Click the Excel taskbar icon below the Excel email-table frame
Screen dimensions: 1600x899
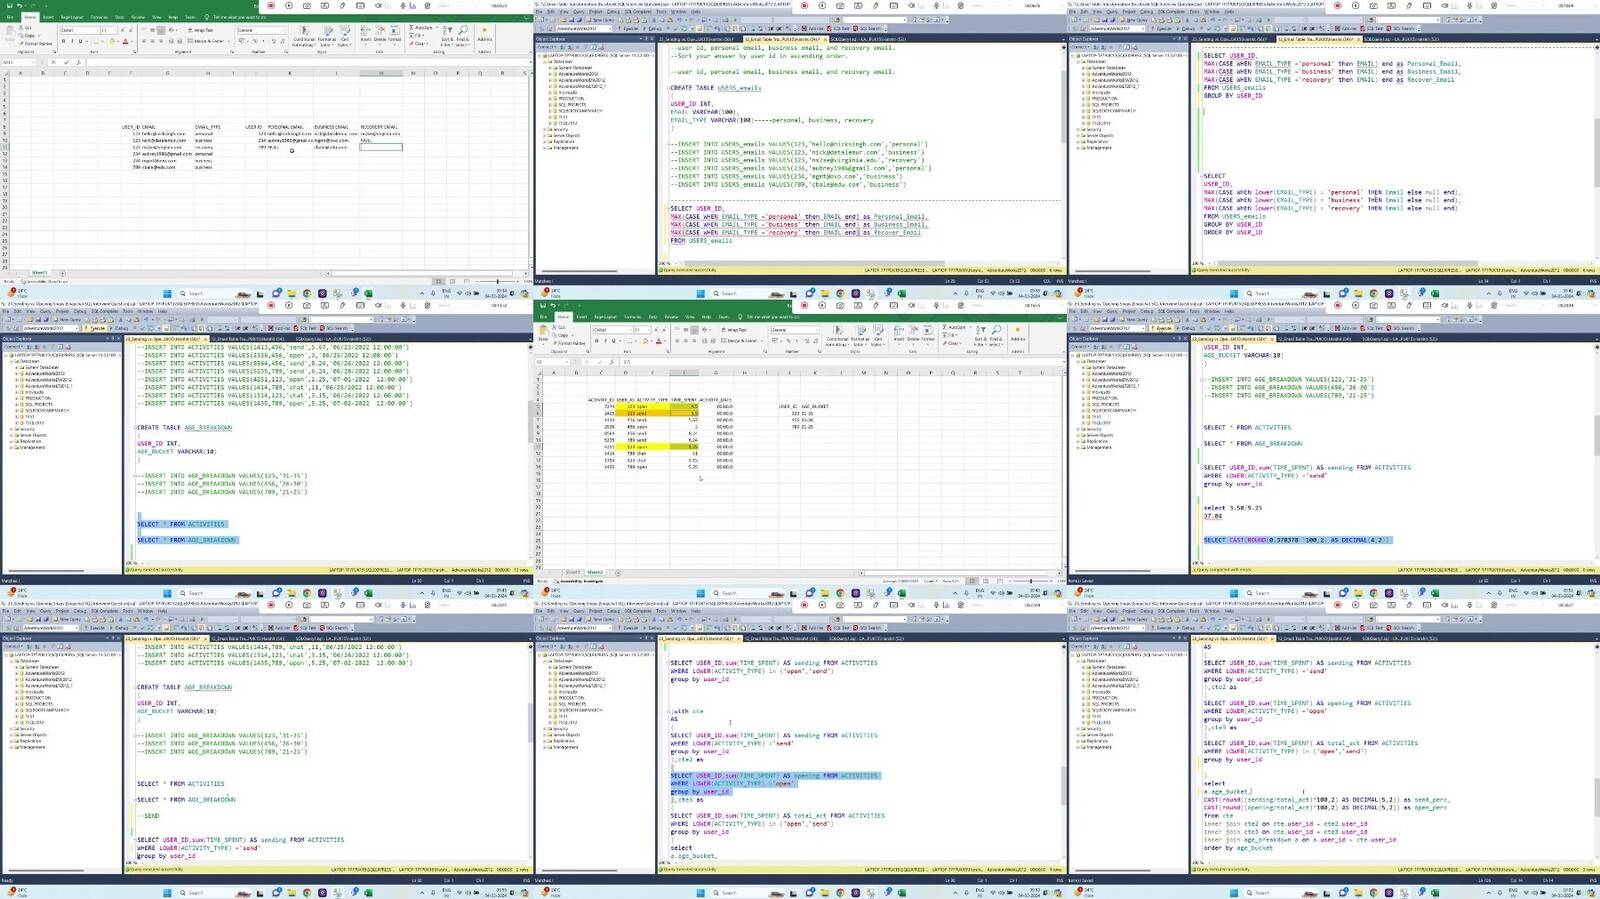(368, 293)
